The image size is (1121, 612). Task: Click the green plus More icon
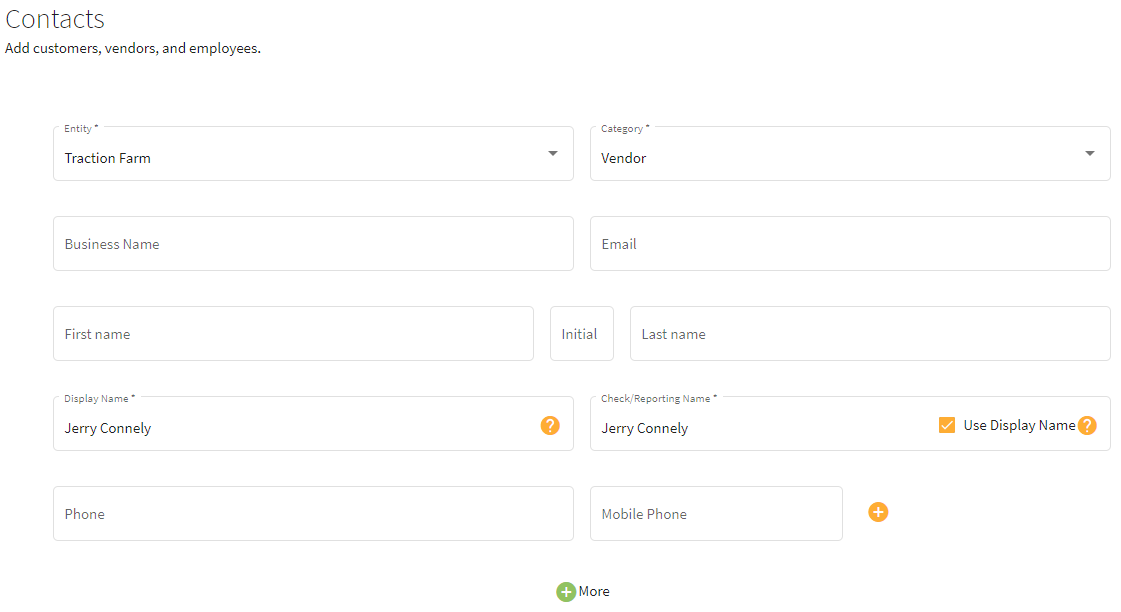click(566, 592)
